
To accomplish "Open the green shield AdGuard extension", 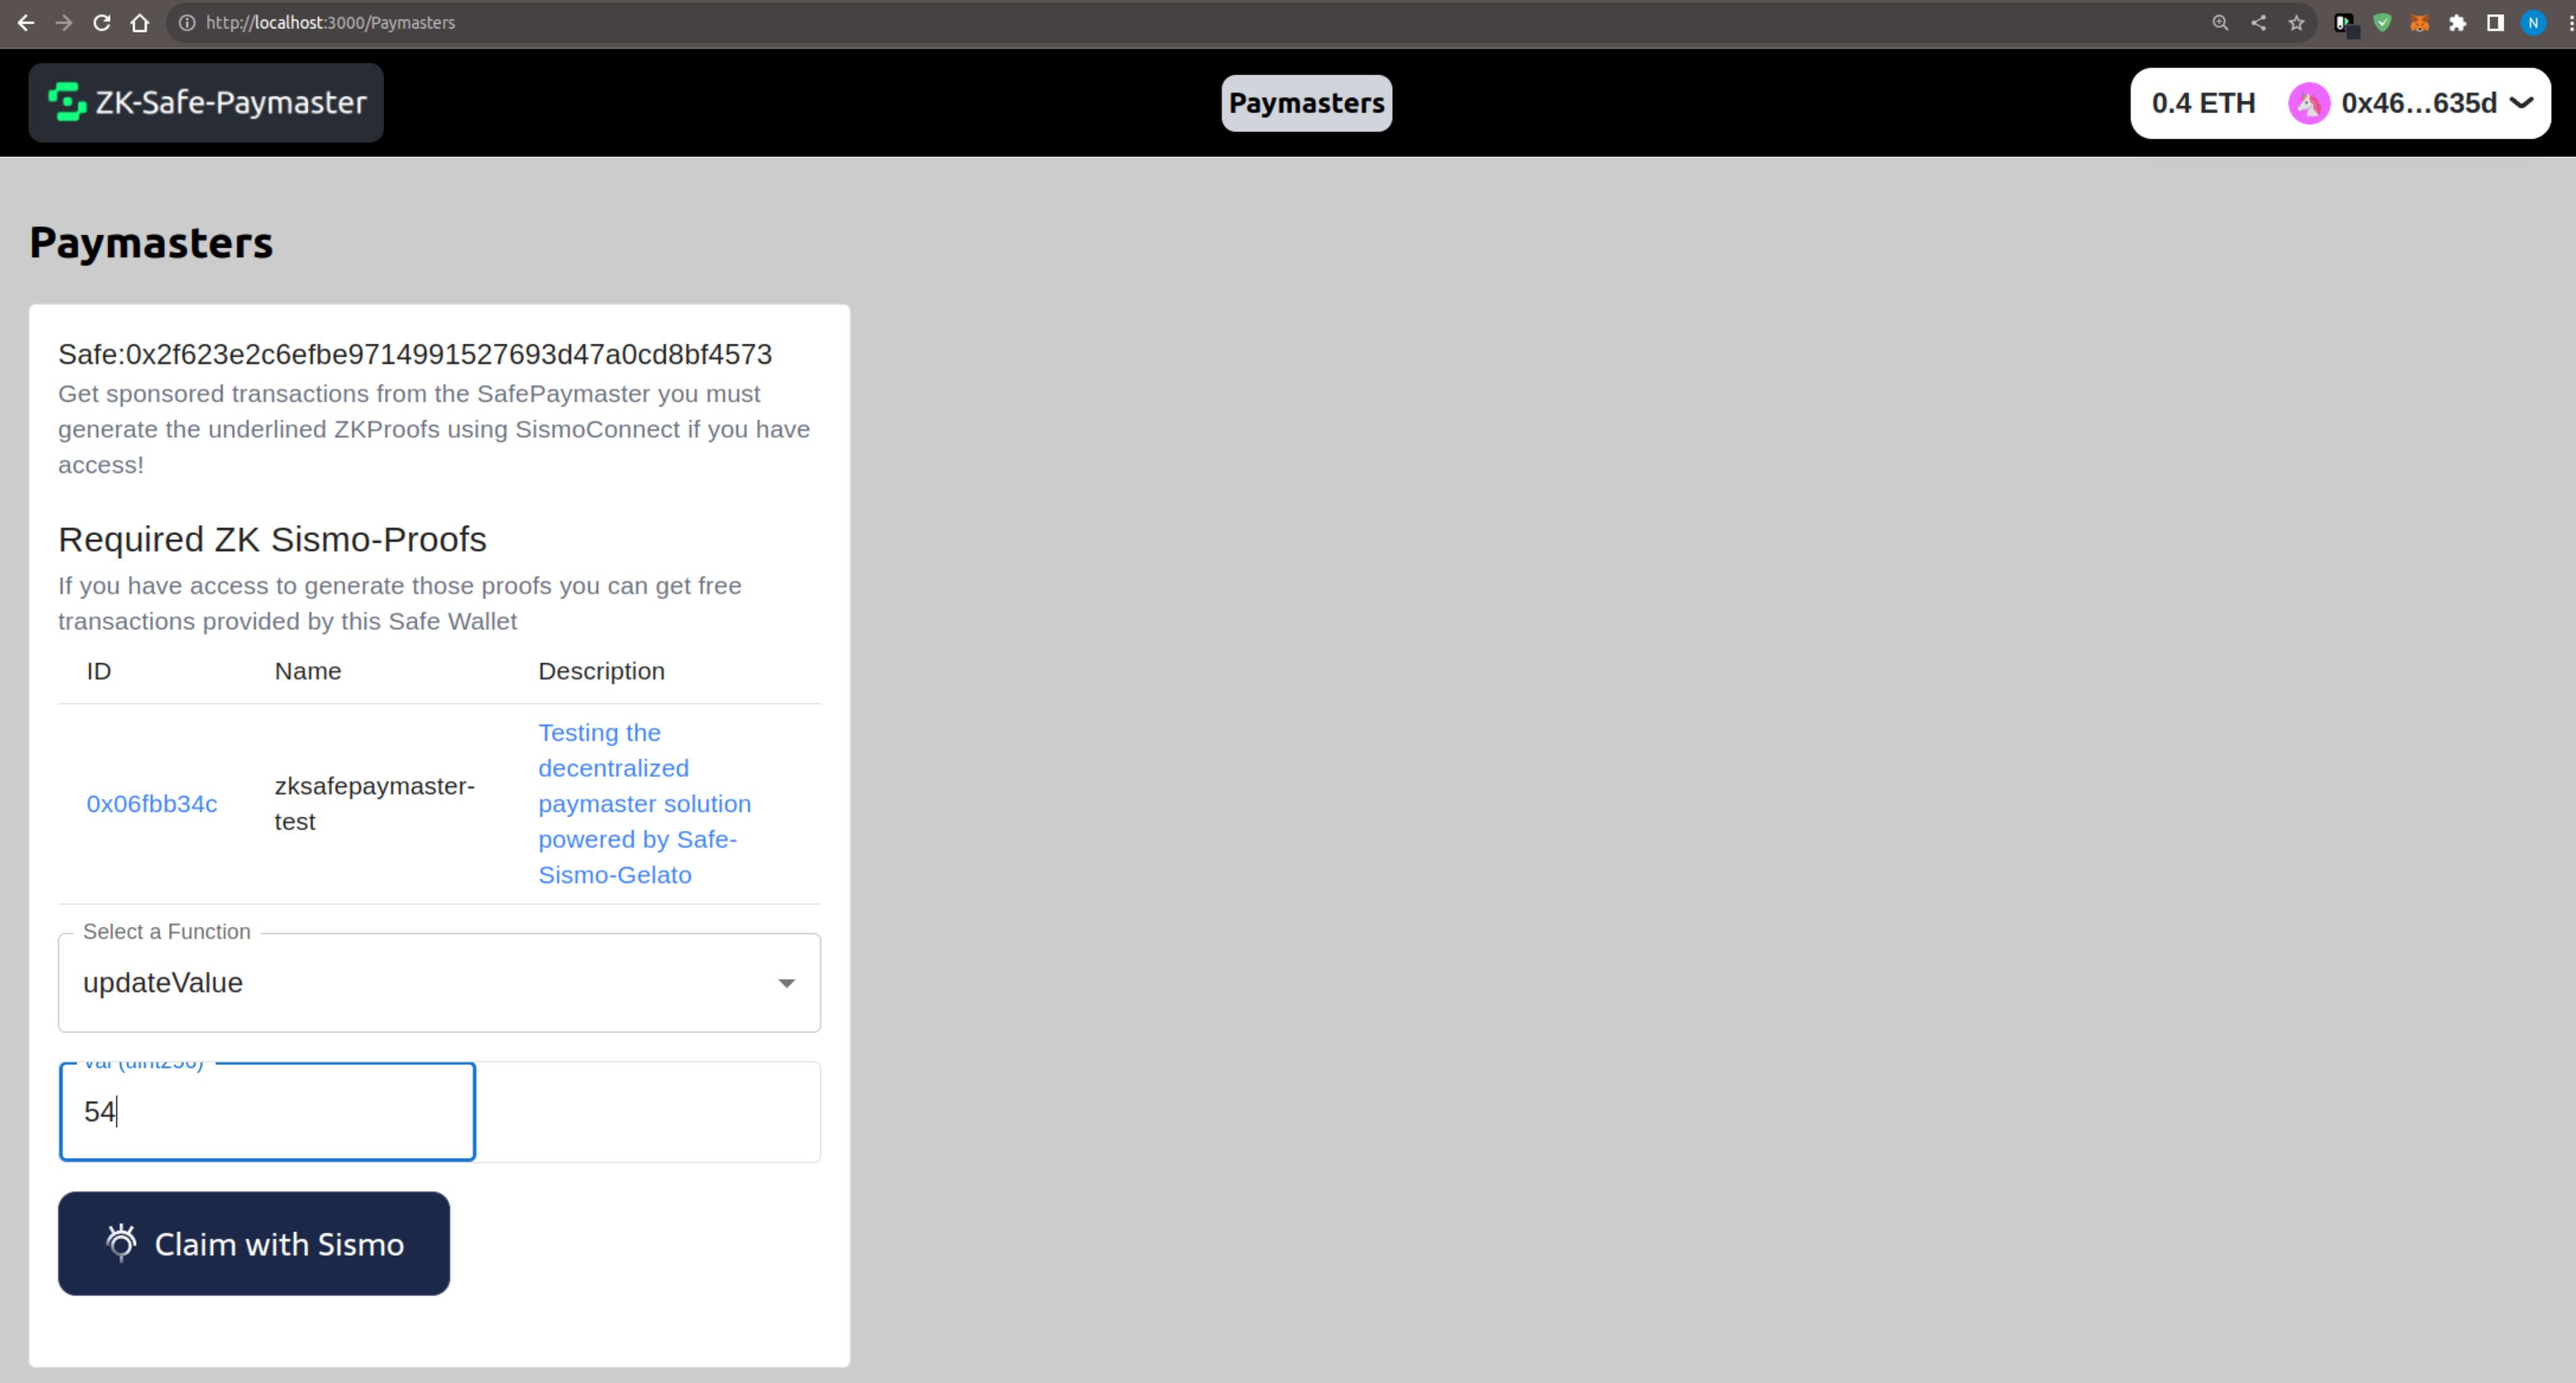I will [2382, 22].
